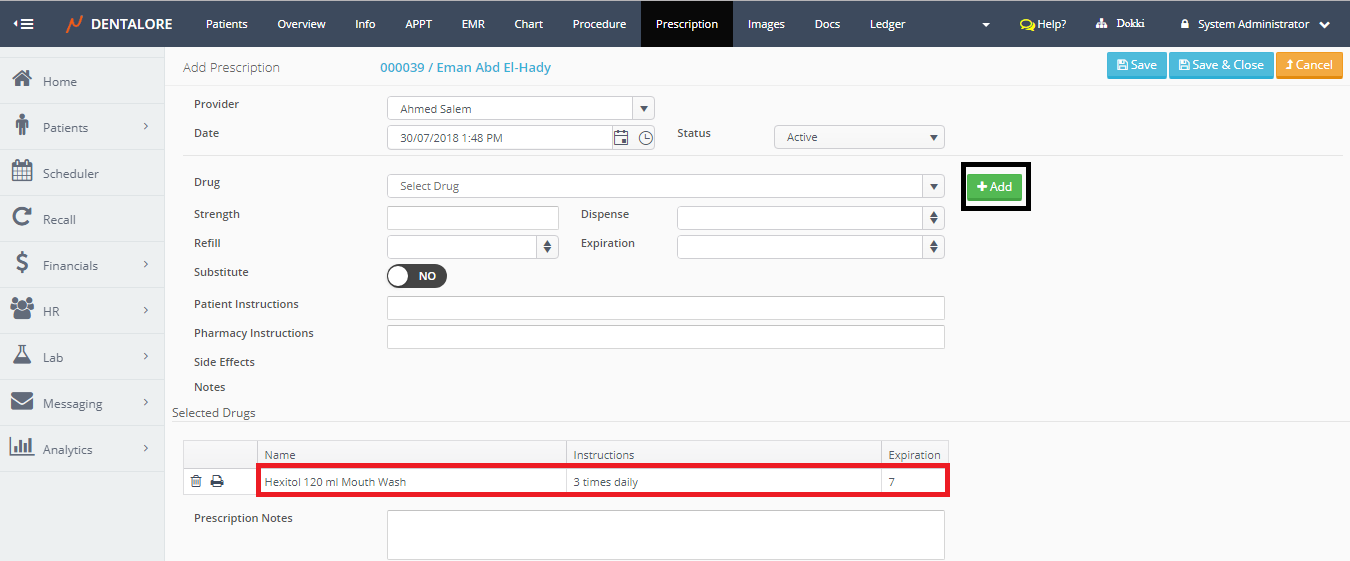
Task: Delete Hexitol drug with trash icon
Action: [x=196, y=482]
